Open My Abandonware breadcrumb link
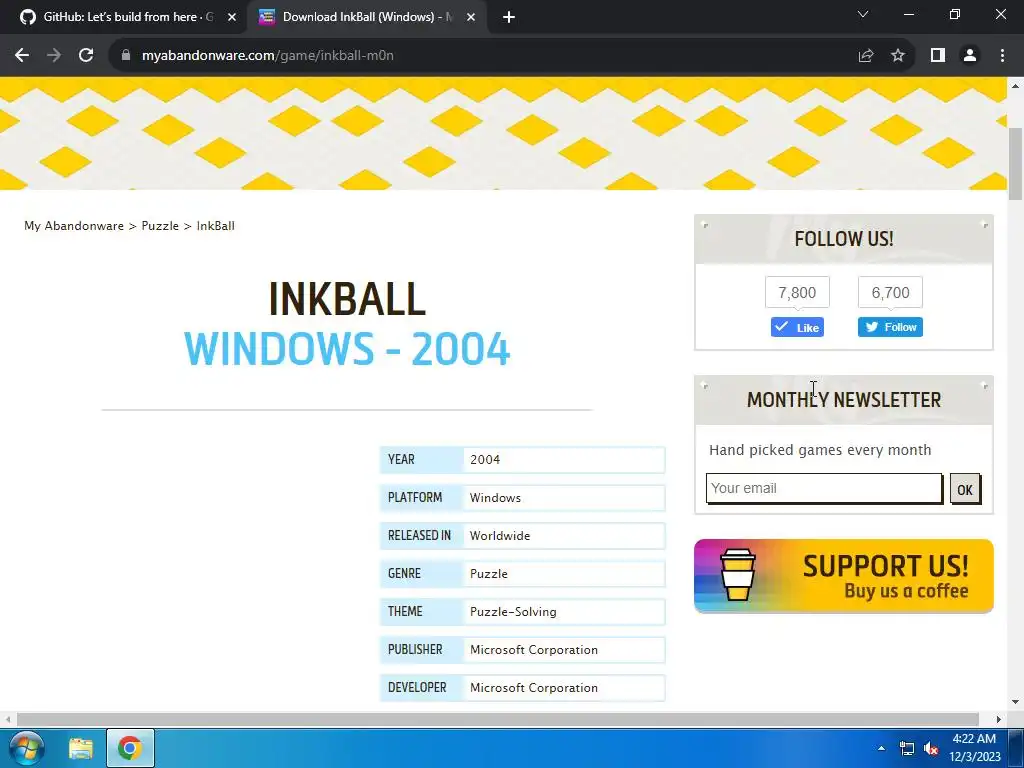This screenshot has width=1024, height=768. click(x=74, y=226)
